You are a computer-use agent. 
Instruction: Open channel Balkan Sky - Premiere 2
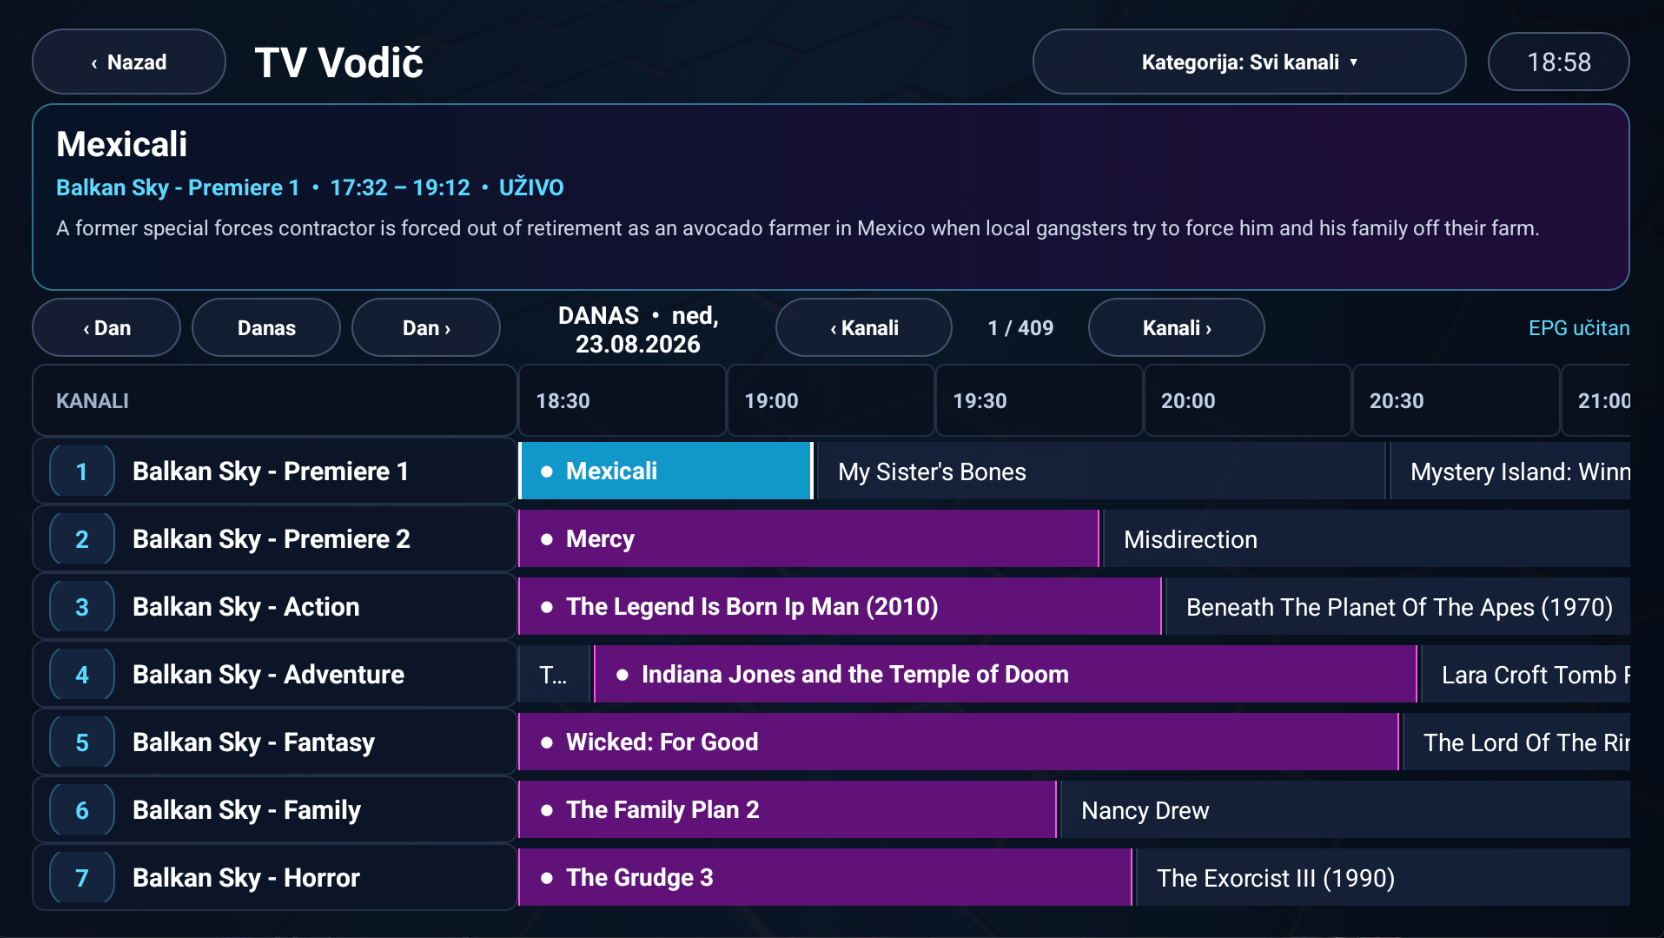click(274, 539)
